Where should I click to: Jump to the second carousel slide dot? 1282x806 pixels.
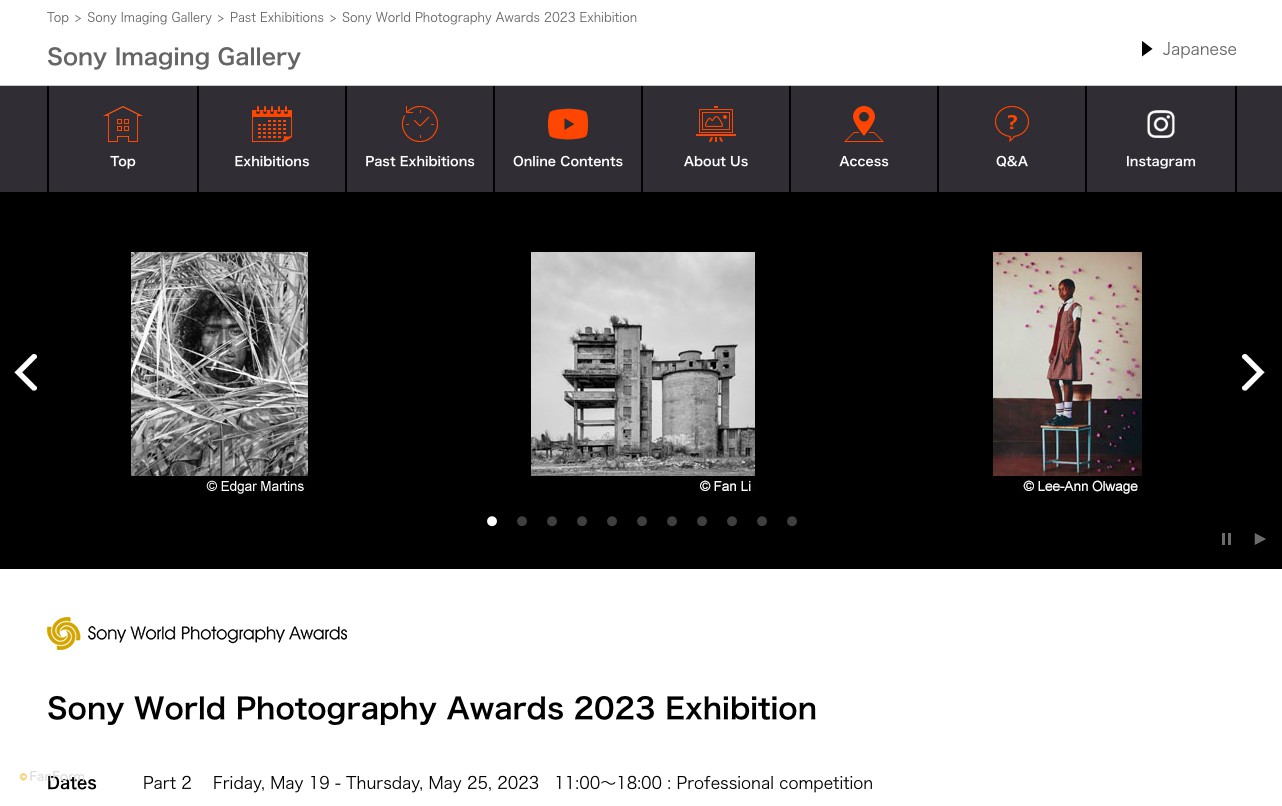pyautogui.click(x=522, y=521)
